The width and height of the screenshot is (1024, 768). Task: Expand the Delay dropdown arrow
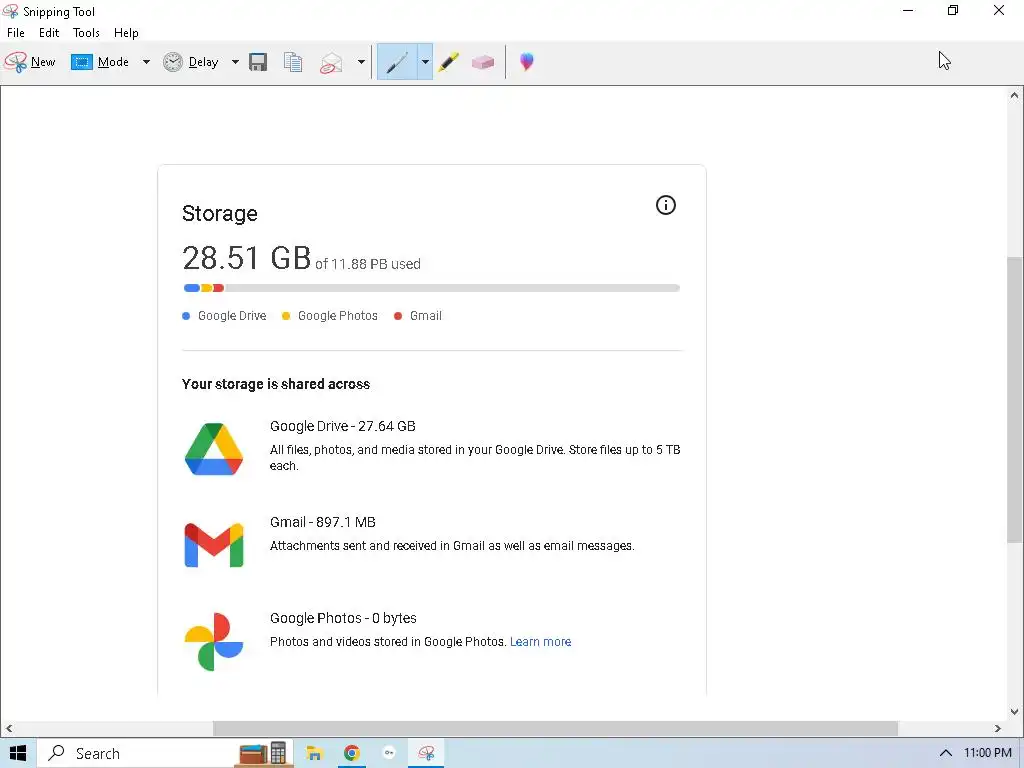tap(235, 62)
